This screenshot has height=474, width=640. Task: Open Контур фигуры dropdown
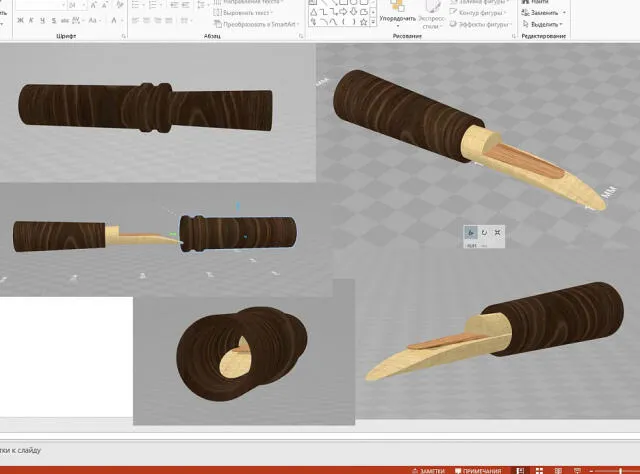pos(478,13)
